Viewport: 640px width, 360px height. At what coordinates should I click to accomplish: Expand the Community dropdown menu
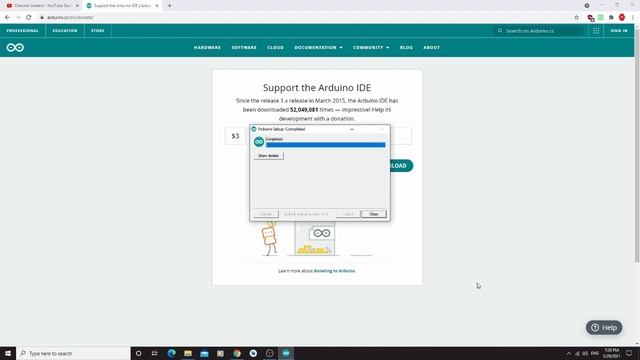[371, 47]
